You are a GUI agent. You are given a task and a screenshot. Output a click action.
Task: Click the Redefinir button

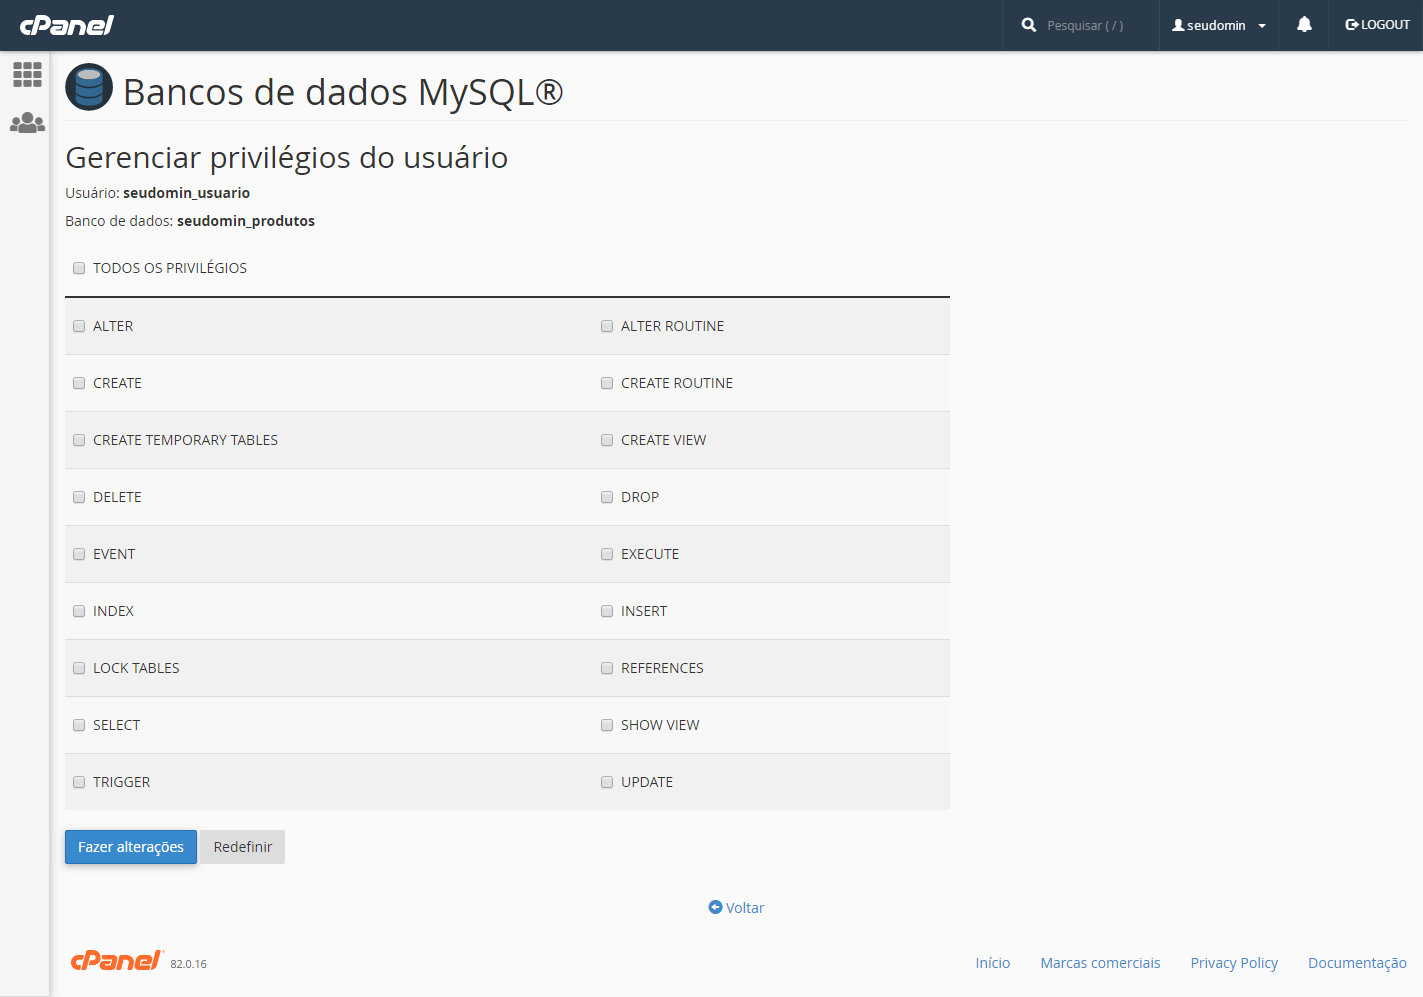click(x=243, y=847)
